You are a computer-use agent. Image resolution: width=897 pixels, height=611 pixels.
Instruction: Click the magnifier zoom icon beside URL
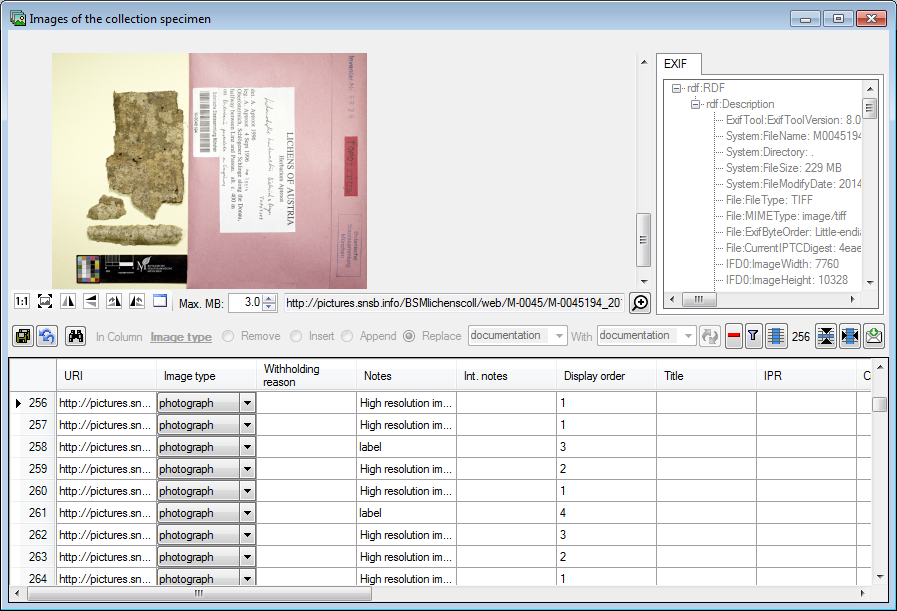pyautogui.click(x=640, y=303)
